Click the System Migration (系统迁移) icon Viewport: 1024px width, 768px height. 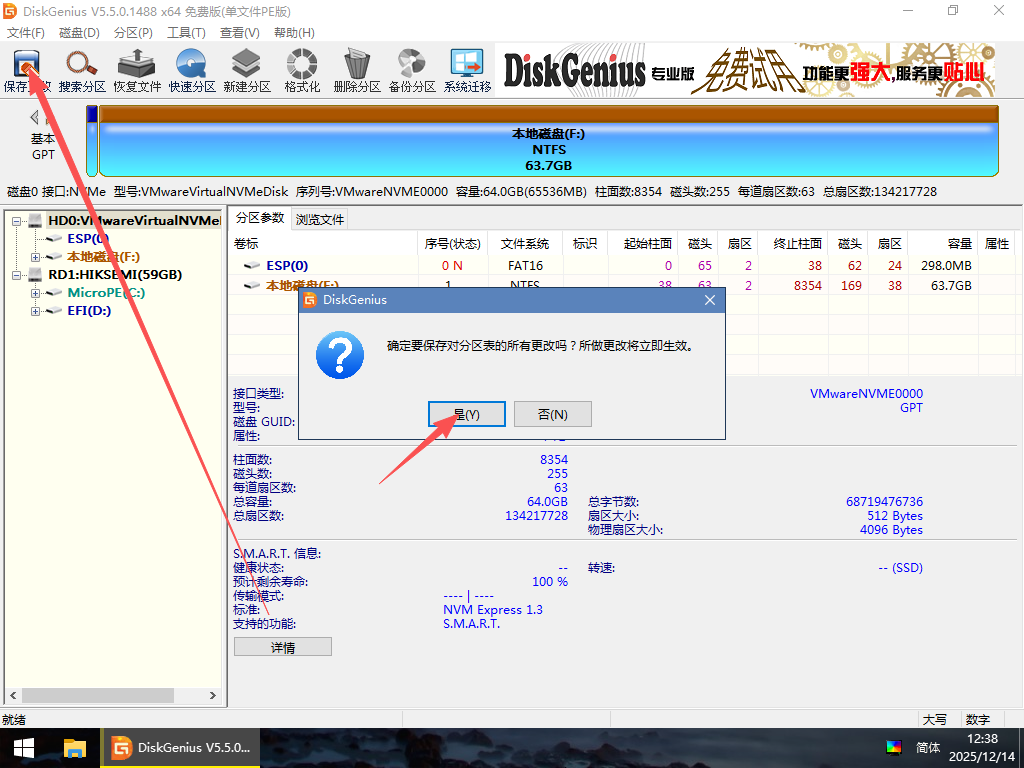coord(467,70)
